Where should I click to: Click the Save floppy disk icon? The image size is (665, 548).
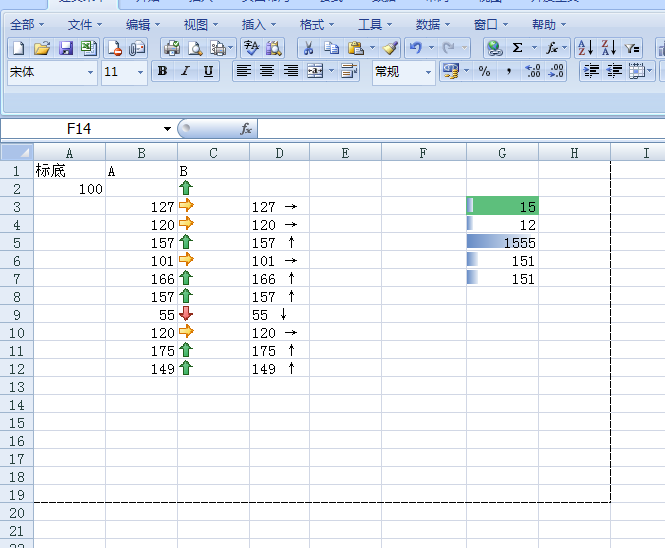65,48
